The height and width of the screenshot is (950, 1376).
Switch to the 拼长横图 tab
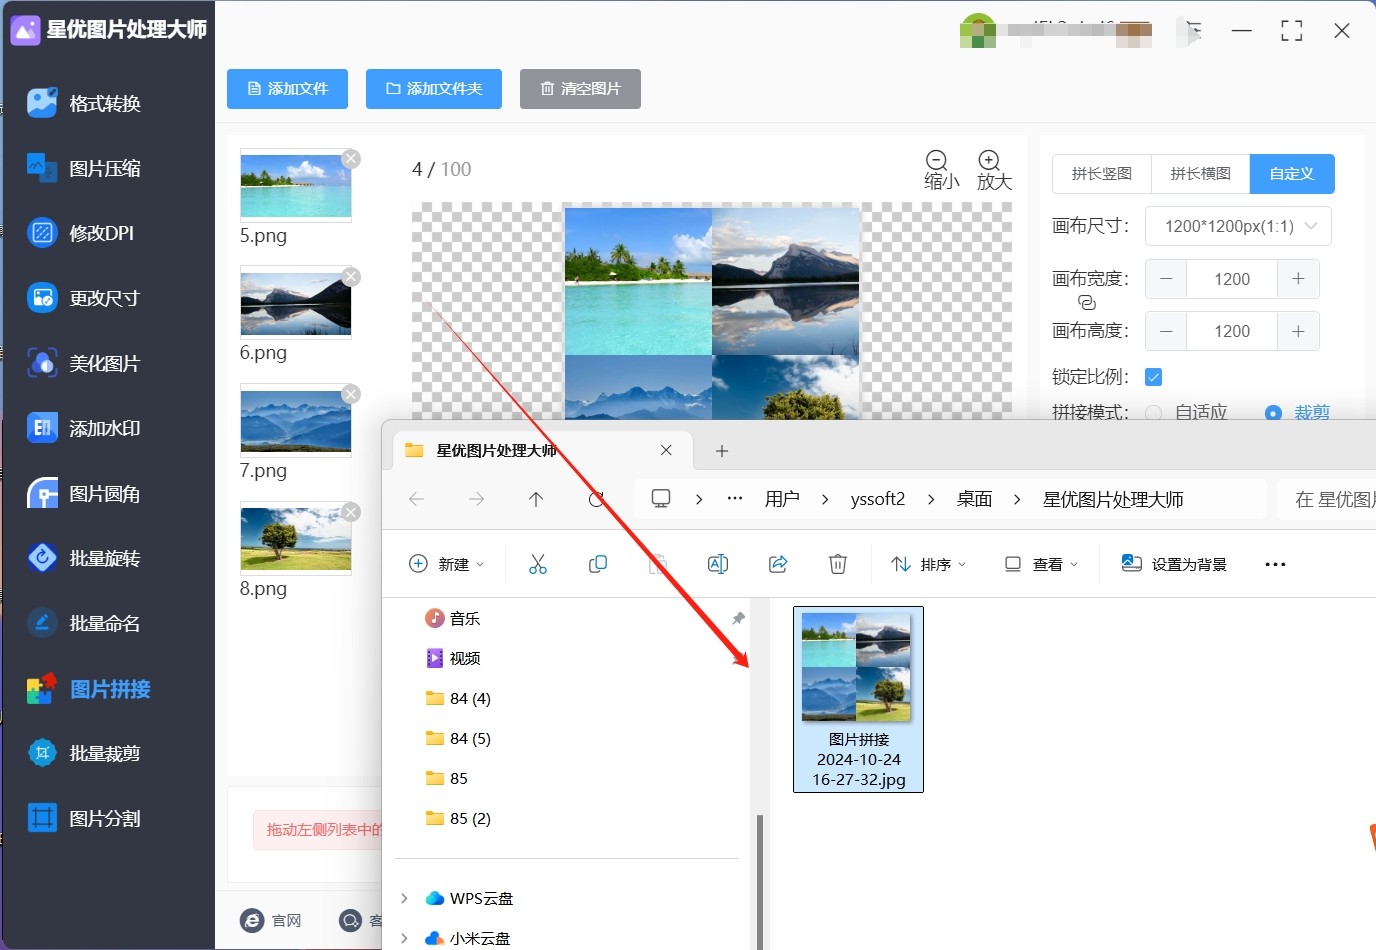[x=1200, y=174]
